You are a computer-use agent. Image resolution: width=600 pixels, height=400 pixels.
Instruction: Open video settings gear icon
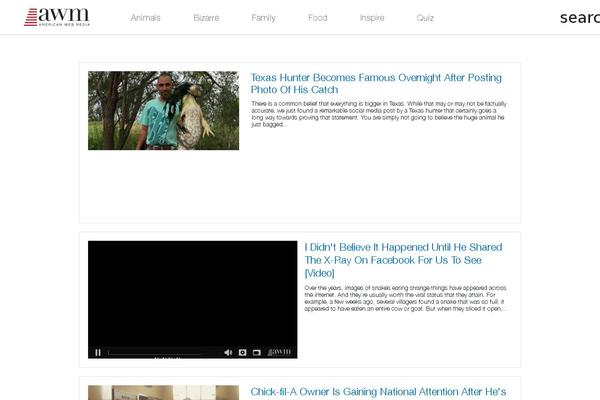point(243,353)
